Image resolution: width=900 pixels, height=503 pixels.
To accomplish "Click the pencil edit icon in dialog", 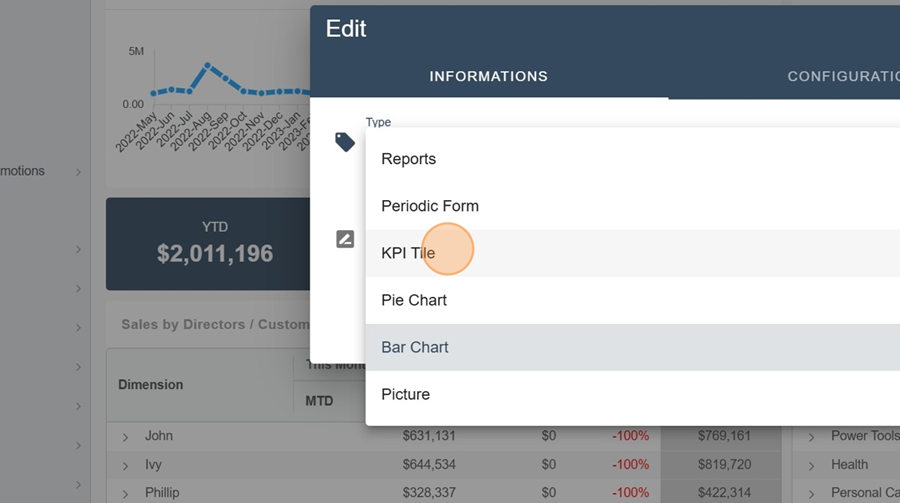I will pyautogui.click(x=345, y=239).
